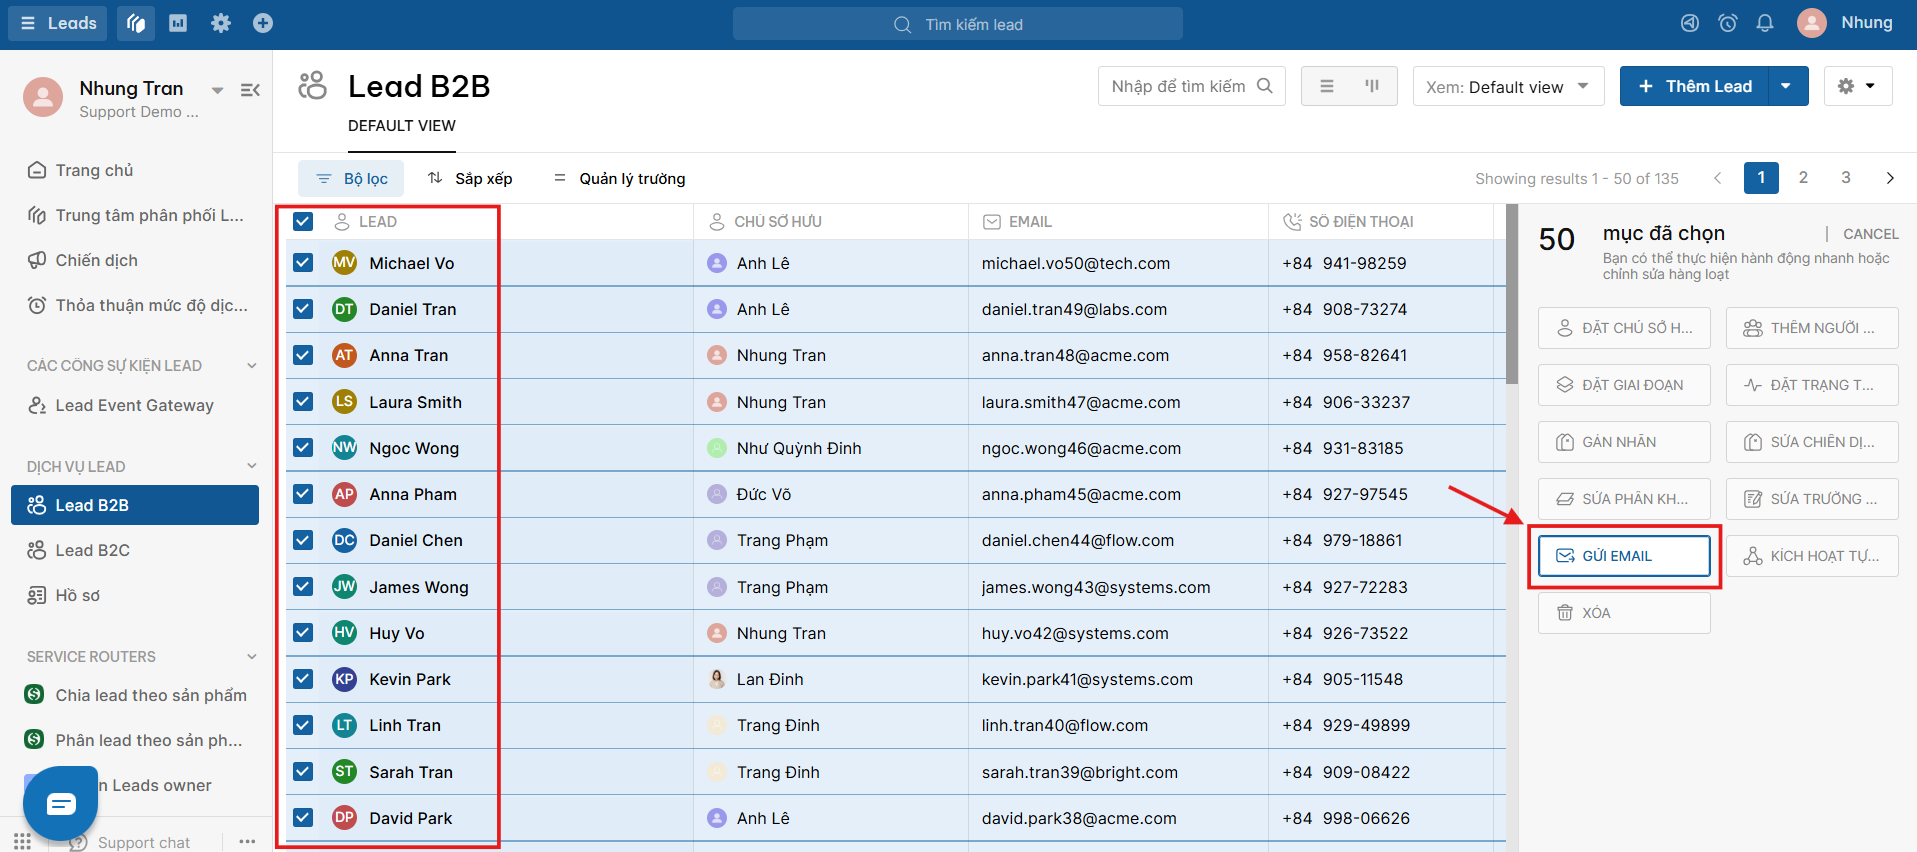Screen dimensions: 1917x852
Task: Click the Tìm kiếm lead search field
Action: [x=958, y=24]
